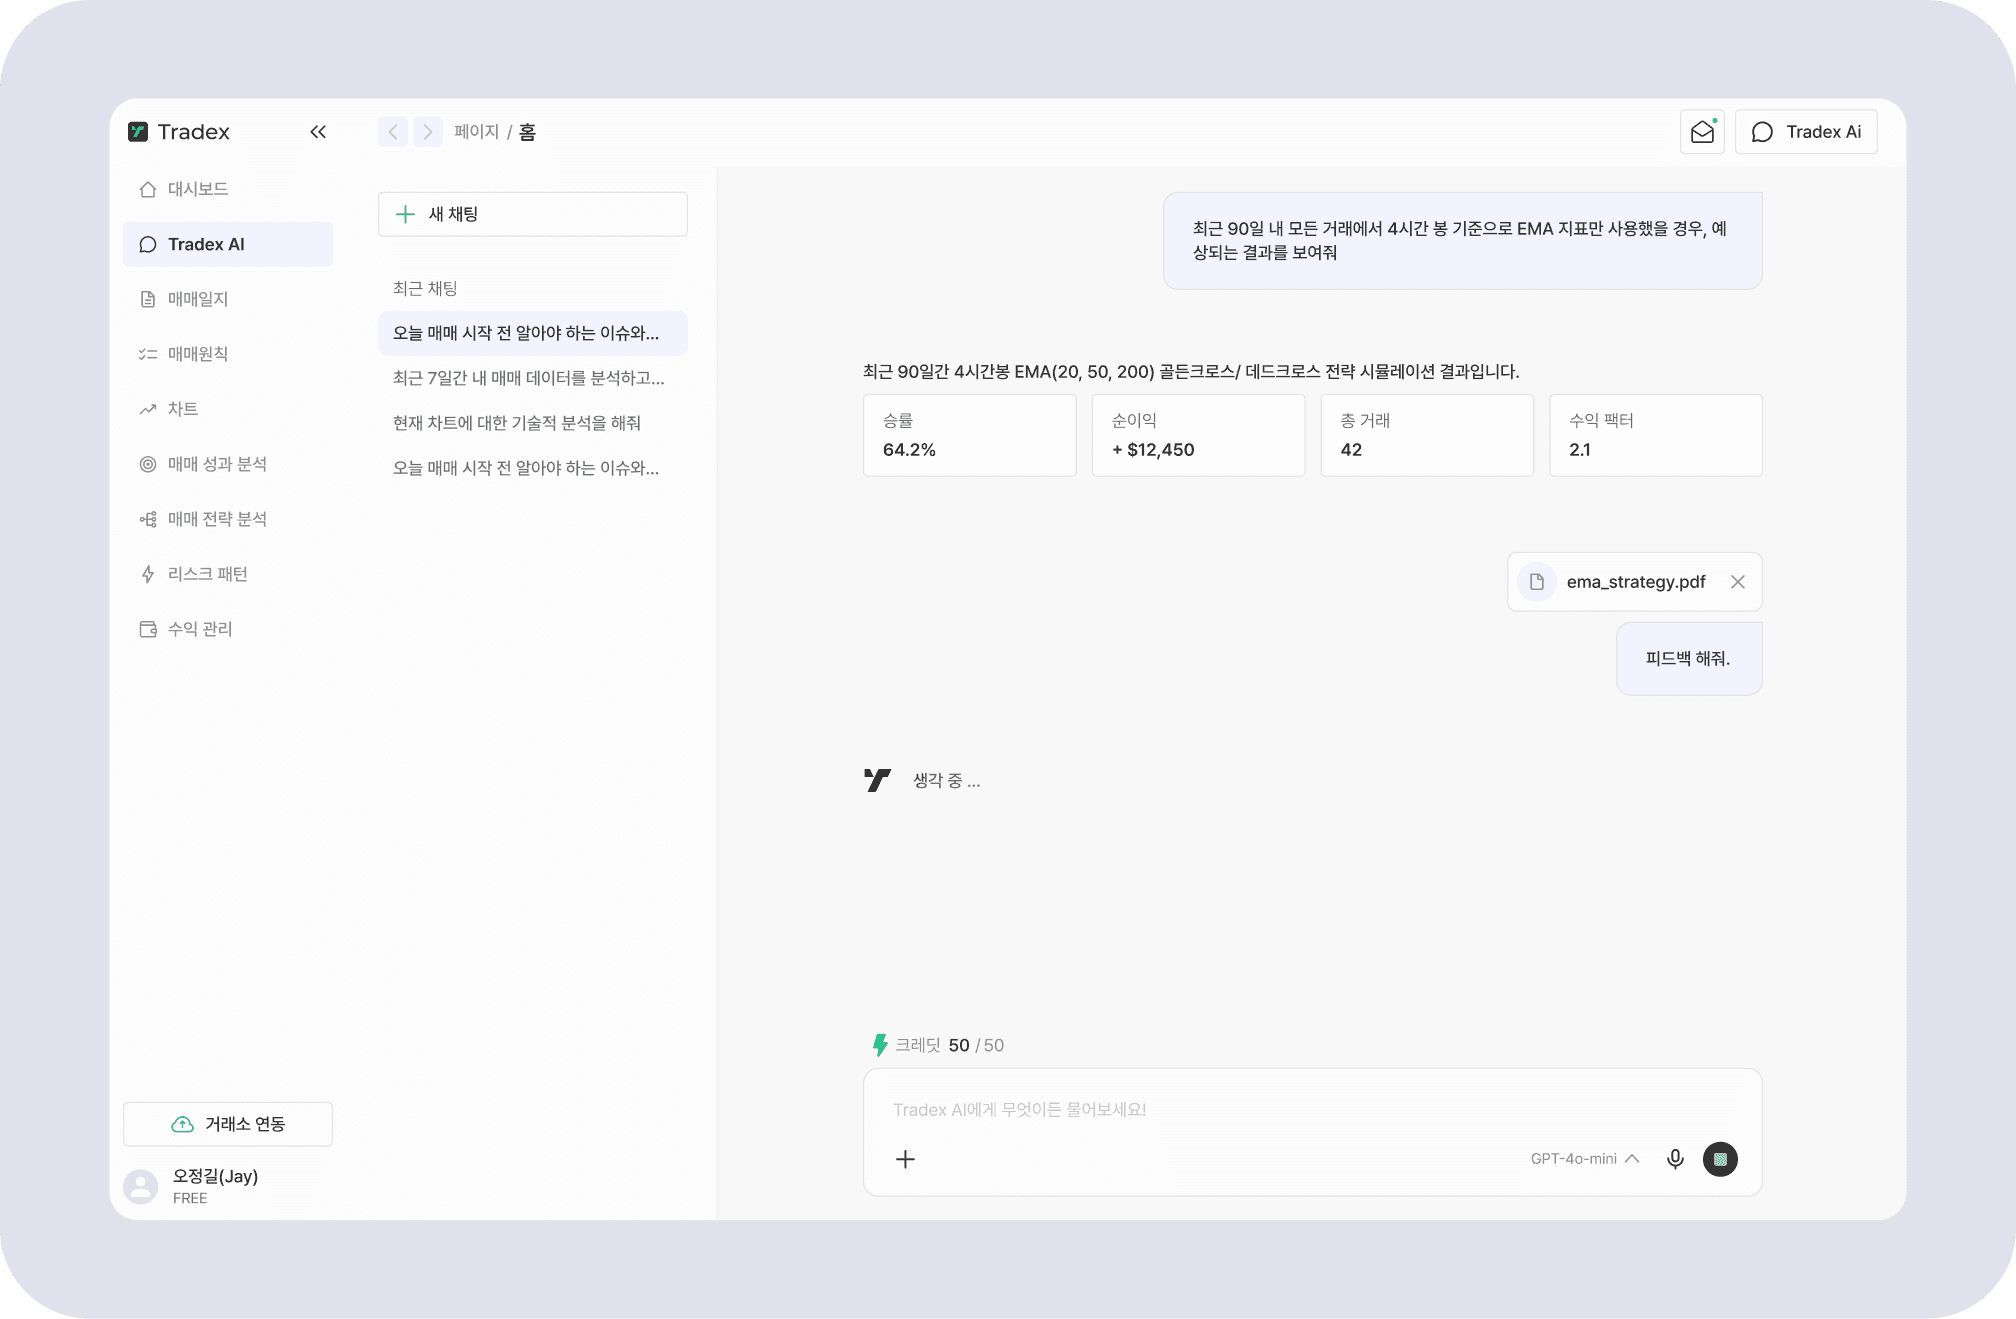Click the 매매 성과 분석 target icon
This screenshot has height=1319, width=2016.
click(148, 464)
